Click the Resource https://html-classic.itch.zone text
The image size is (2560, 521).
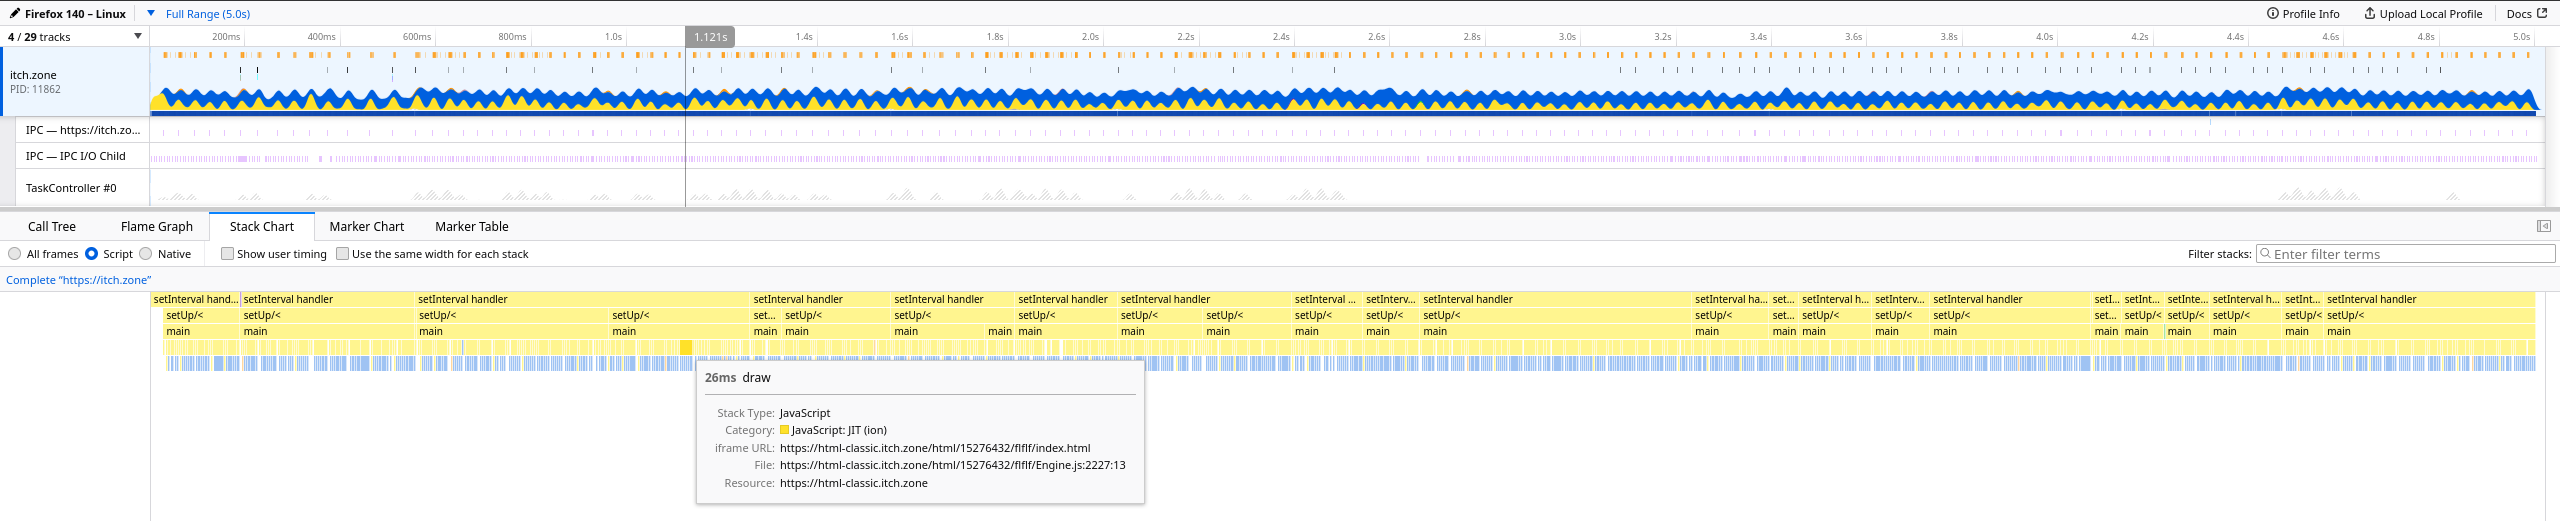click(x=854, y=483)
